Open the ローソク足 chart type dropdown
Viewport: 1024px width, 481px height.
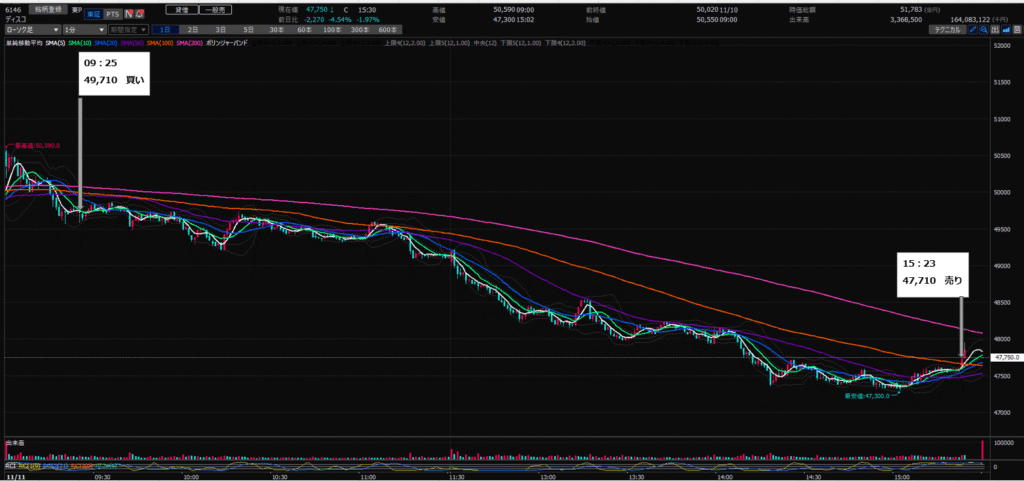(33, 31)
